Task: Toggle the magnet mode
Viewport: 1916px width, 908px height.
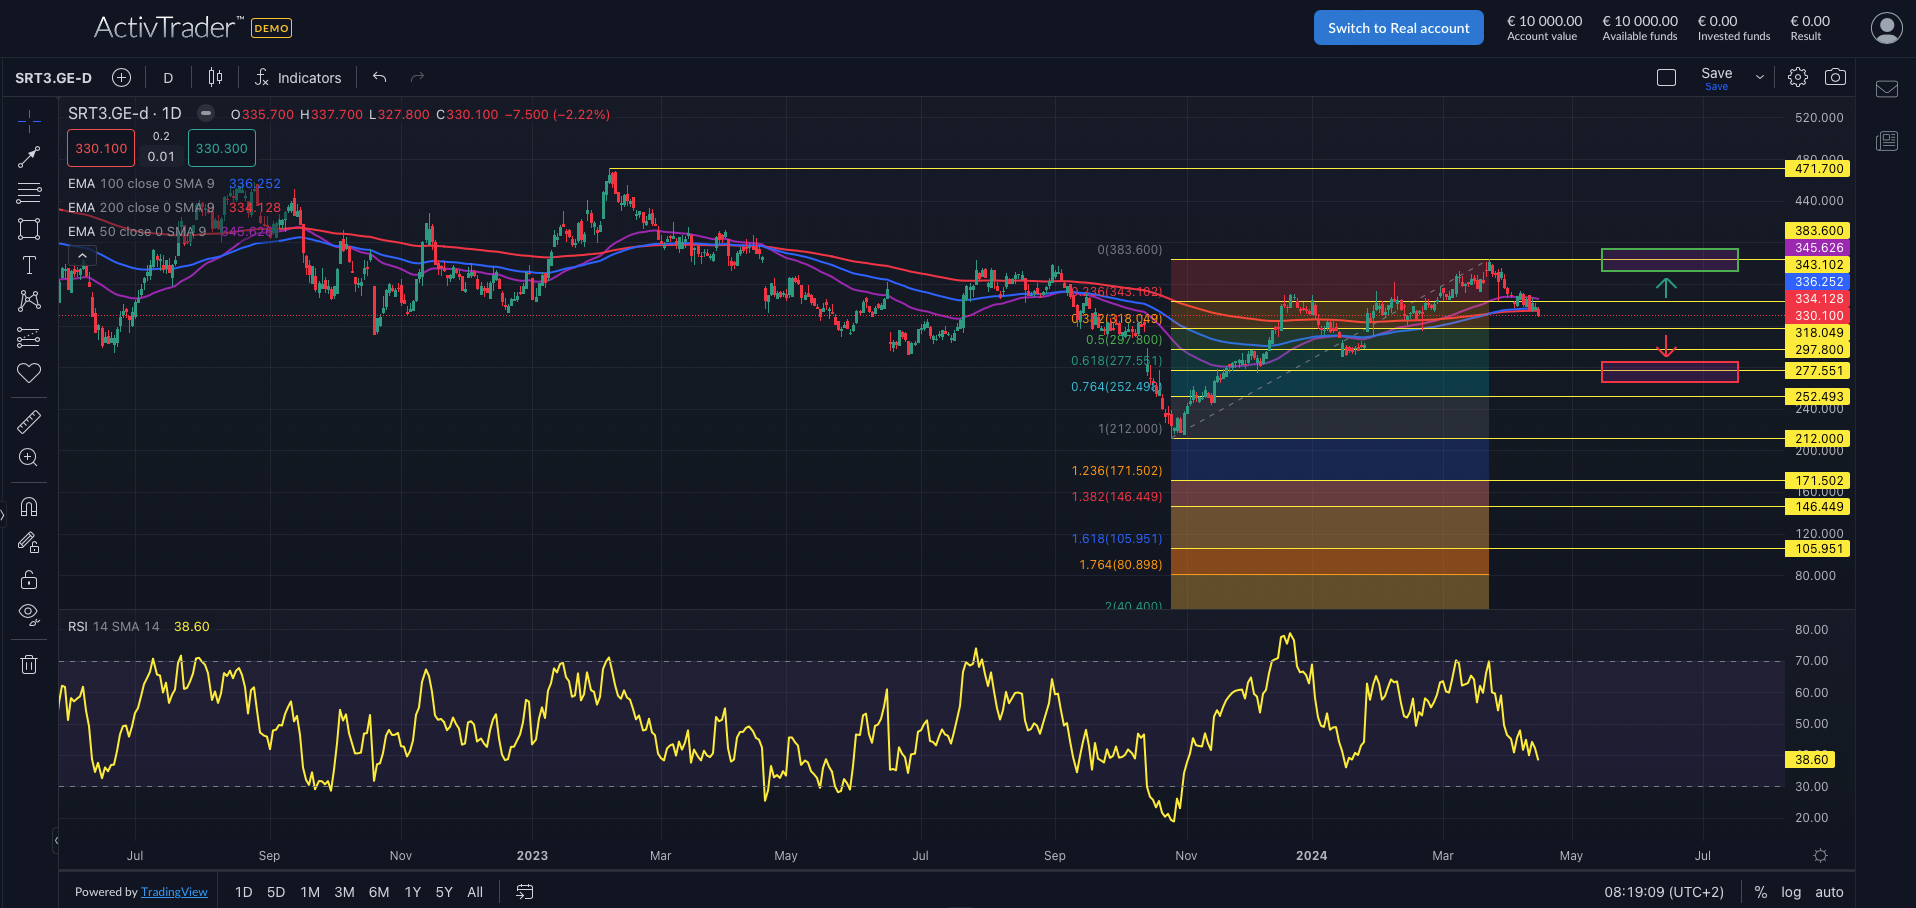Action: (29, 507)
